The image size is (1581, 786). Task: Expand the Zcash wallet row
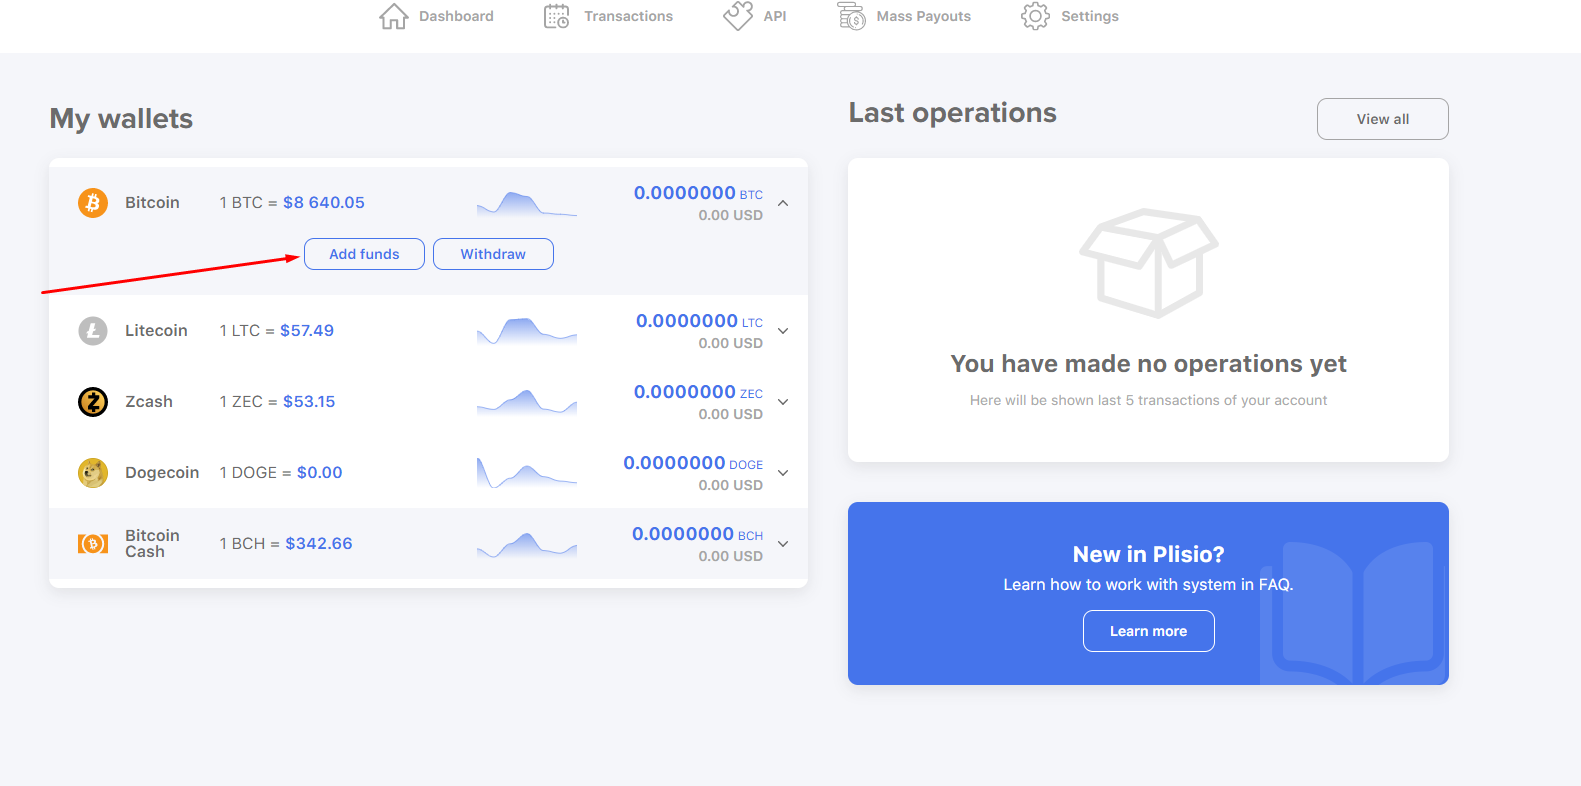783,402
